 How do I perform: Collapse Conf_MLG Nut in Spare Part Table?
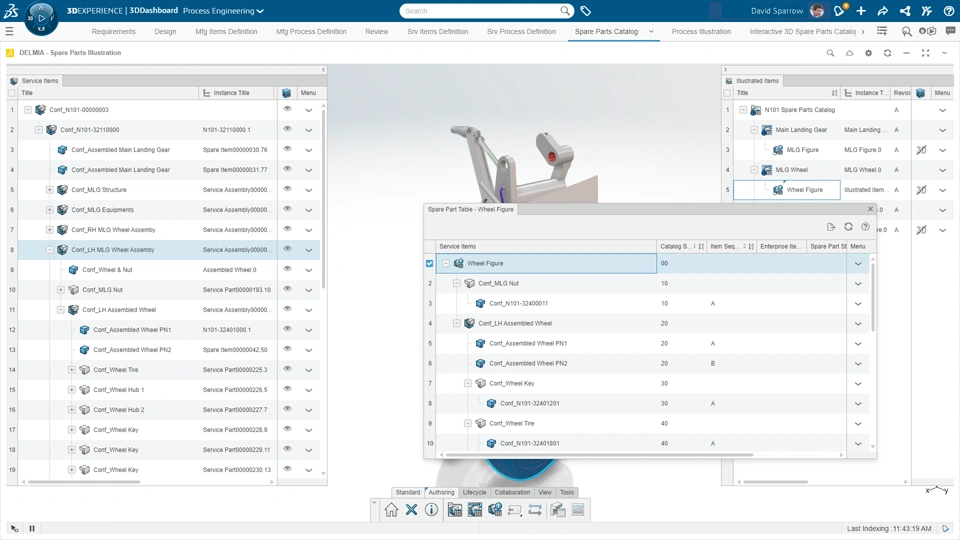click(x=457, y=283)
